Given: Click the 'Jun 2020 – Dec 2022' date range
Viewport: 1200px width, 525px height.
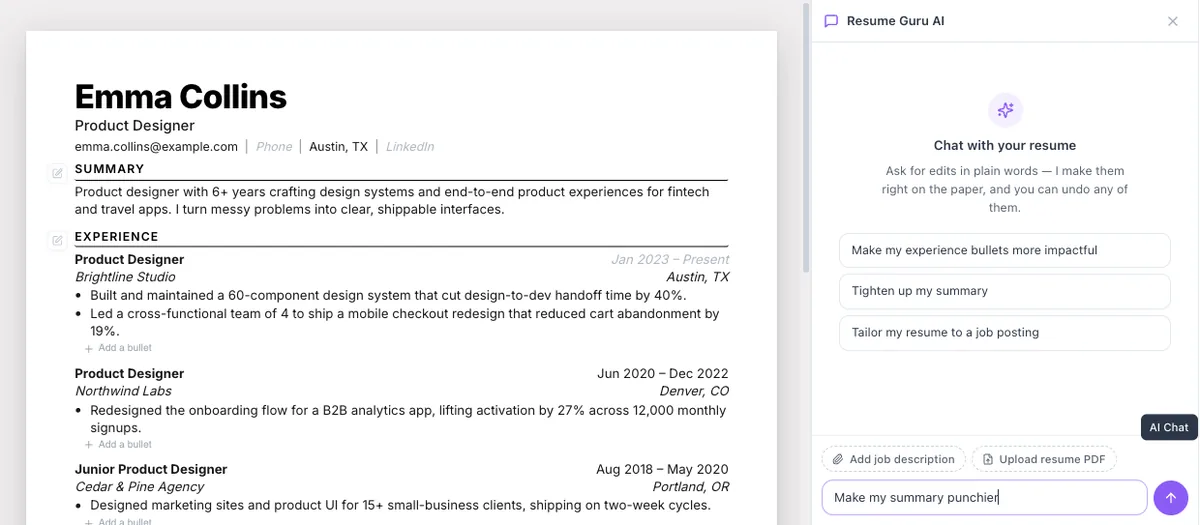Looking at the screenshot, I should tap(663, 373).
